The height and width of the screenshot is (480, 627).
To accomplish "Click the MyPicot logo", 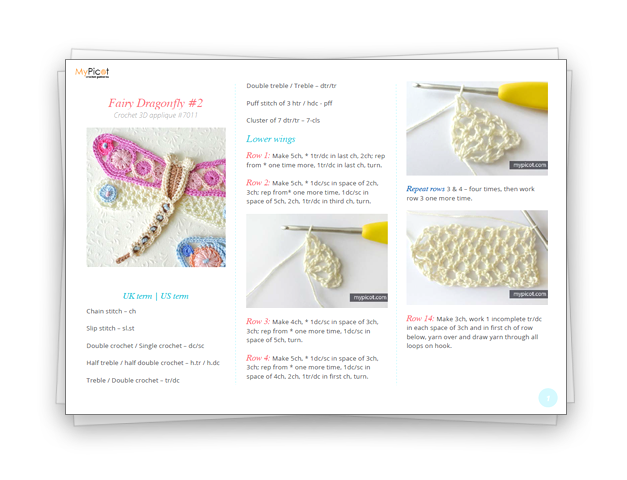I will point(92,72).
